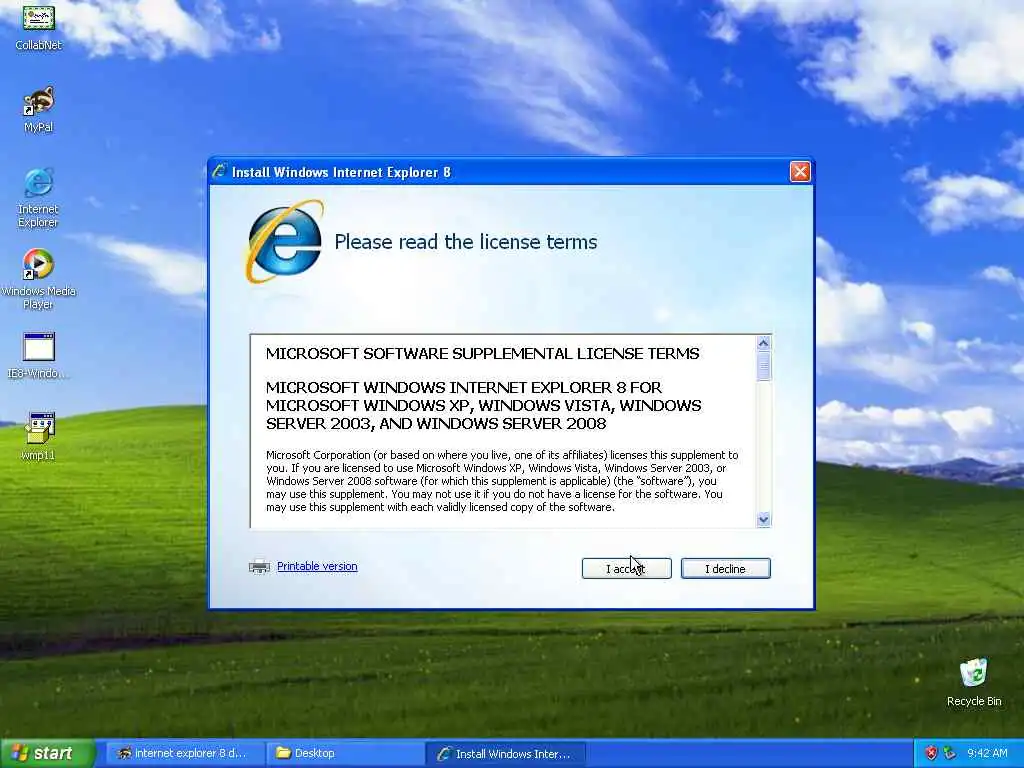Click the license scrollbar down arrow
The height and width of the screenshot is (768, 1024).
tap(763, 519)
